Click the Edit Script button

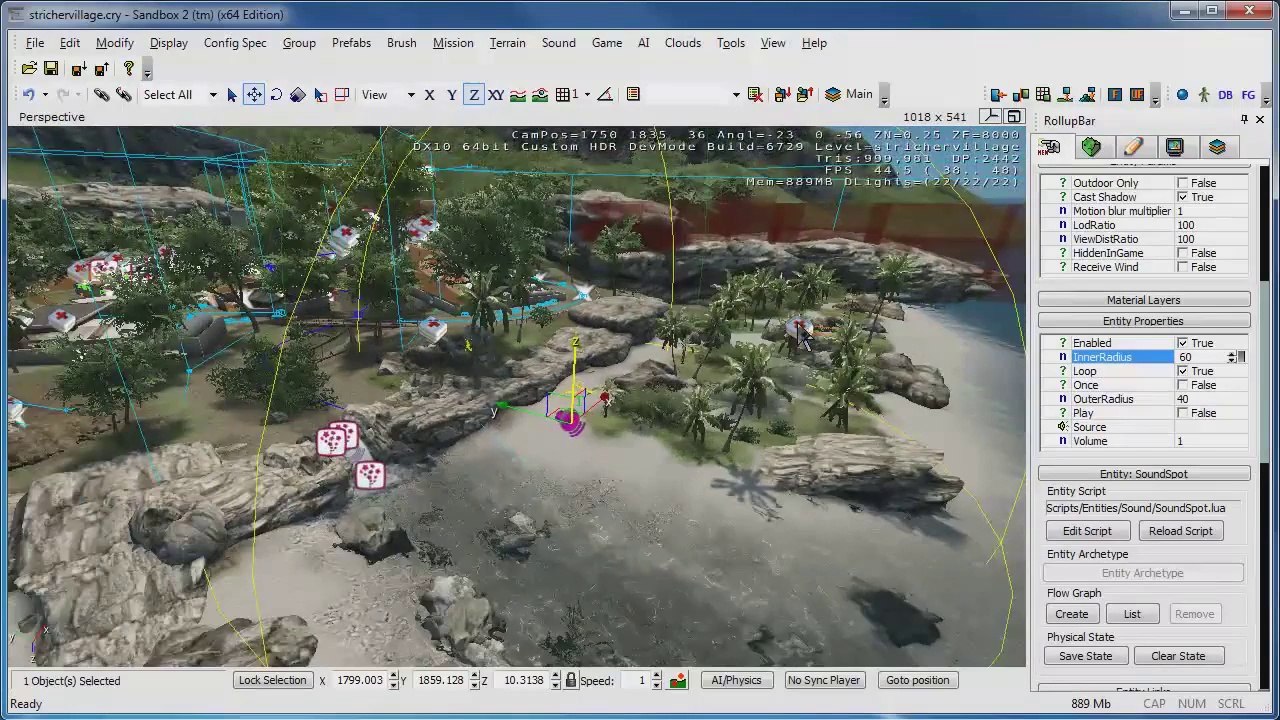tap(1087, 531)
